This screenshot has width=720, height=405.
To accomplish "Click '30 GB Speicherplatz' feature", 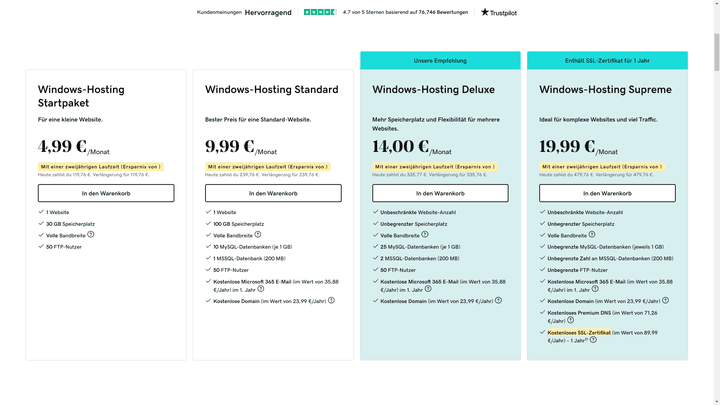I will (x=70, y=224).
